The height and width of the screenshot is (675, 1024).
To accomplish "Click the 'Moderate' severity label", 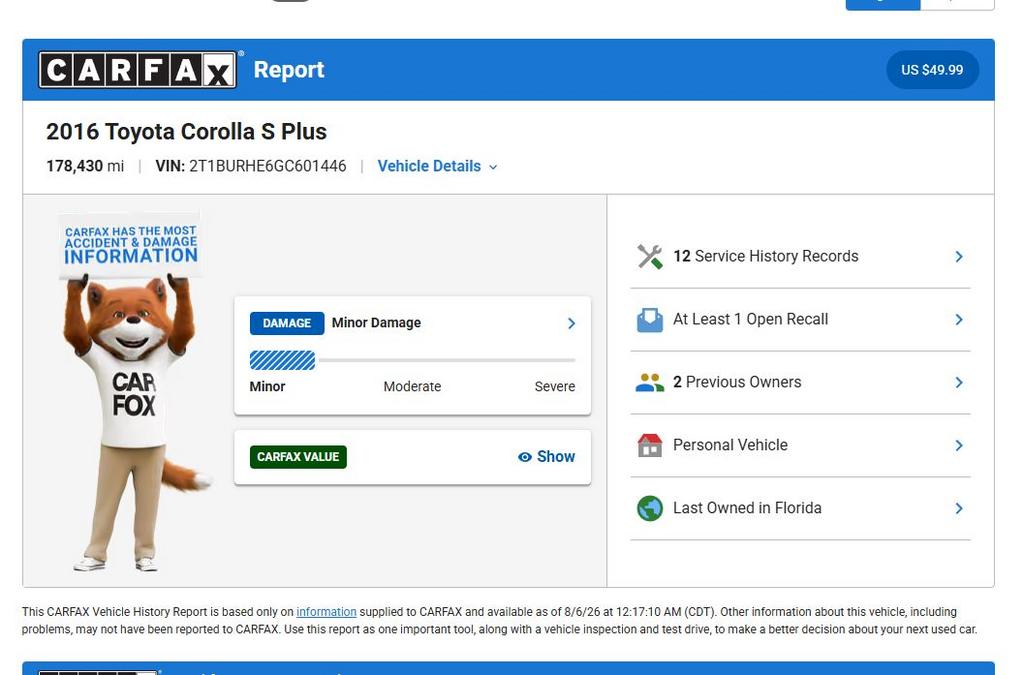I will pyautogui.click(x=412, y=386).
